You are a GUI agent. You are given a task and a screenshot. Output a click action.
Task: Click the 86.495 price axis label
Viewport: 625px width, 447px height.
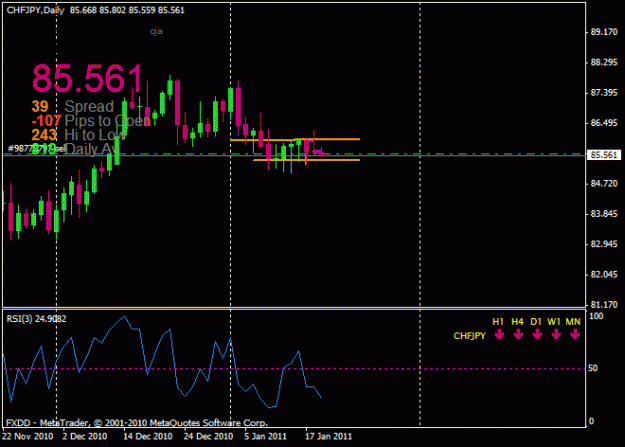coord(603,123)
